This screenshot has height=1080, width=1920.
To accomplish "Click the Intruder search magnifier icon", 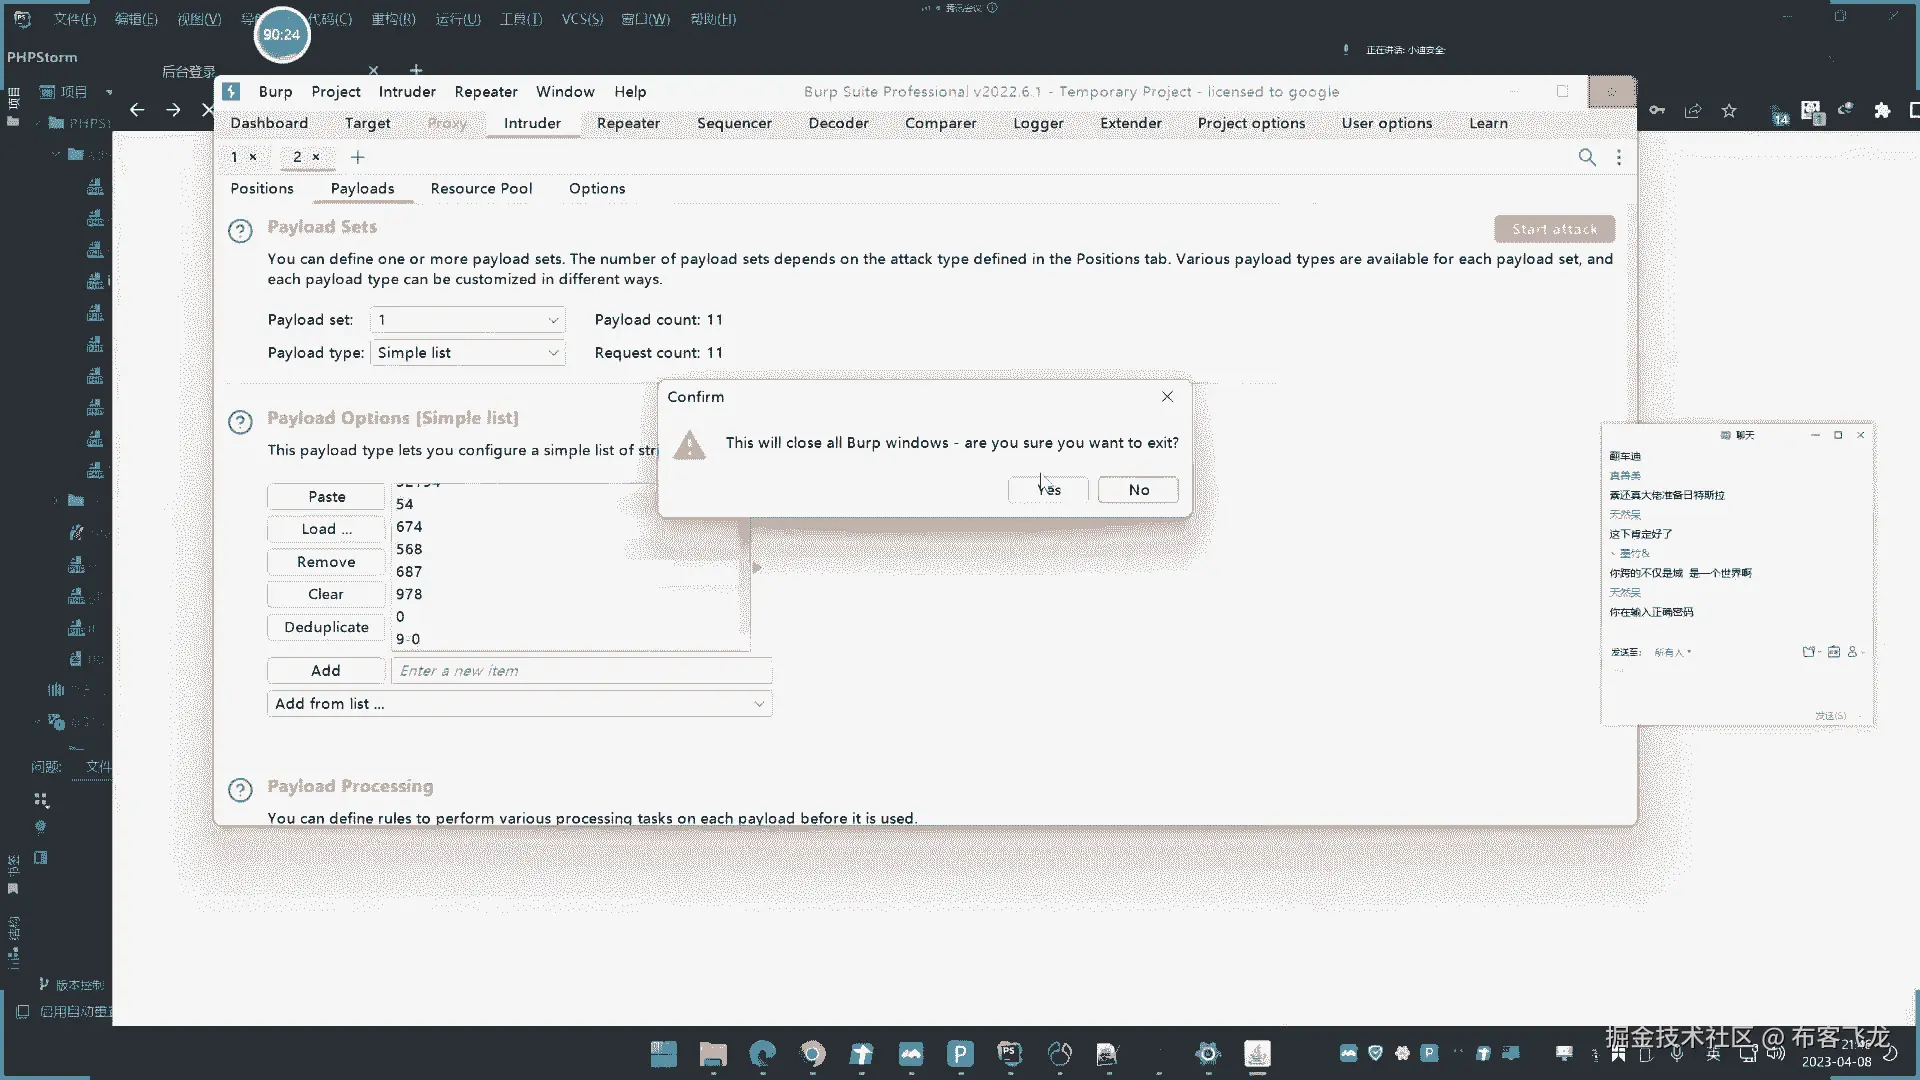I will coord(1587,157).
